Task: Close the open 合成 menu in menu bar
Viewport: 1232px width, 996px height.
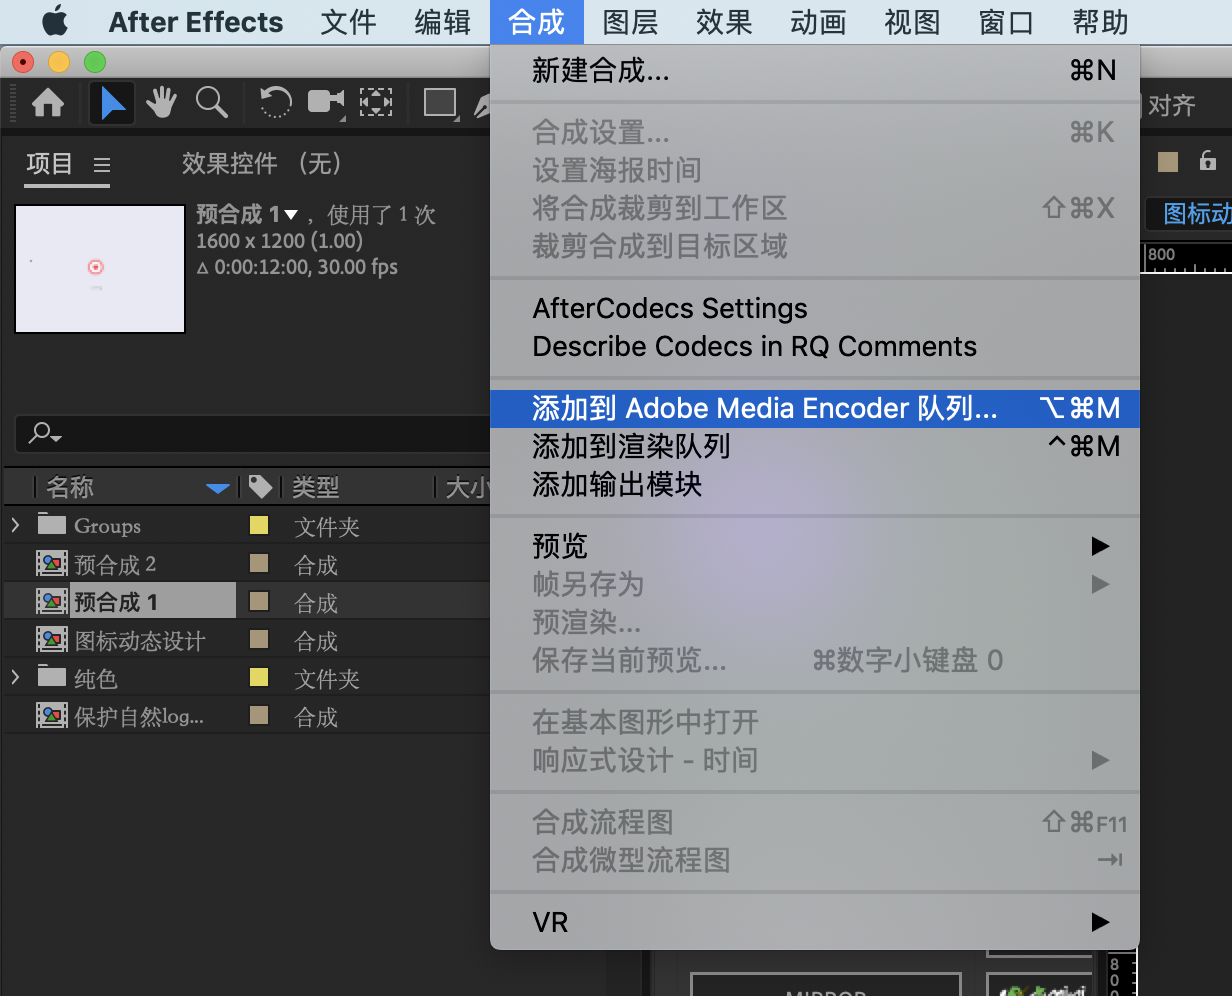Action: pos(537,22)
